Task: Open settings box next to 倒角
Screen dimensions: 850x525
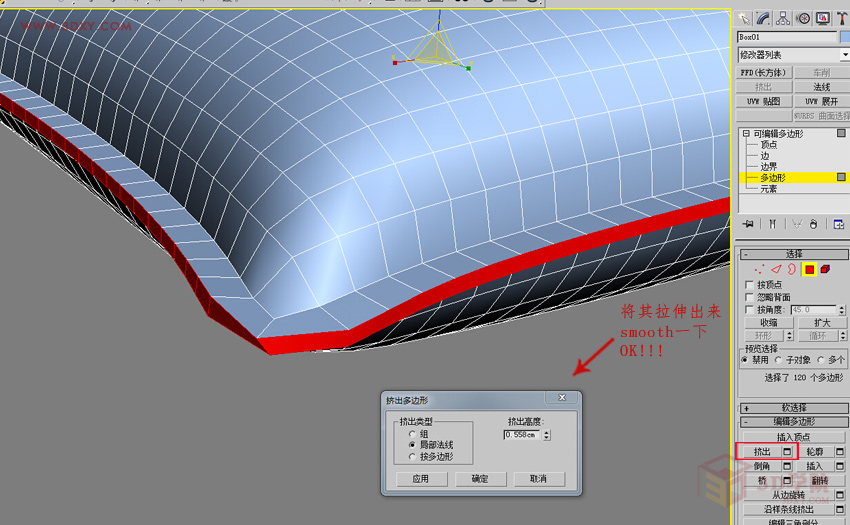Action: click(787, 466)
